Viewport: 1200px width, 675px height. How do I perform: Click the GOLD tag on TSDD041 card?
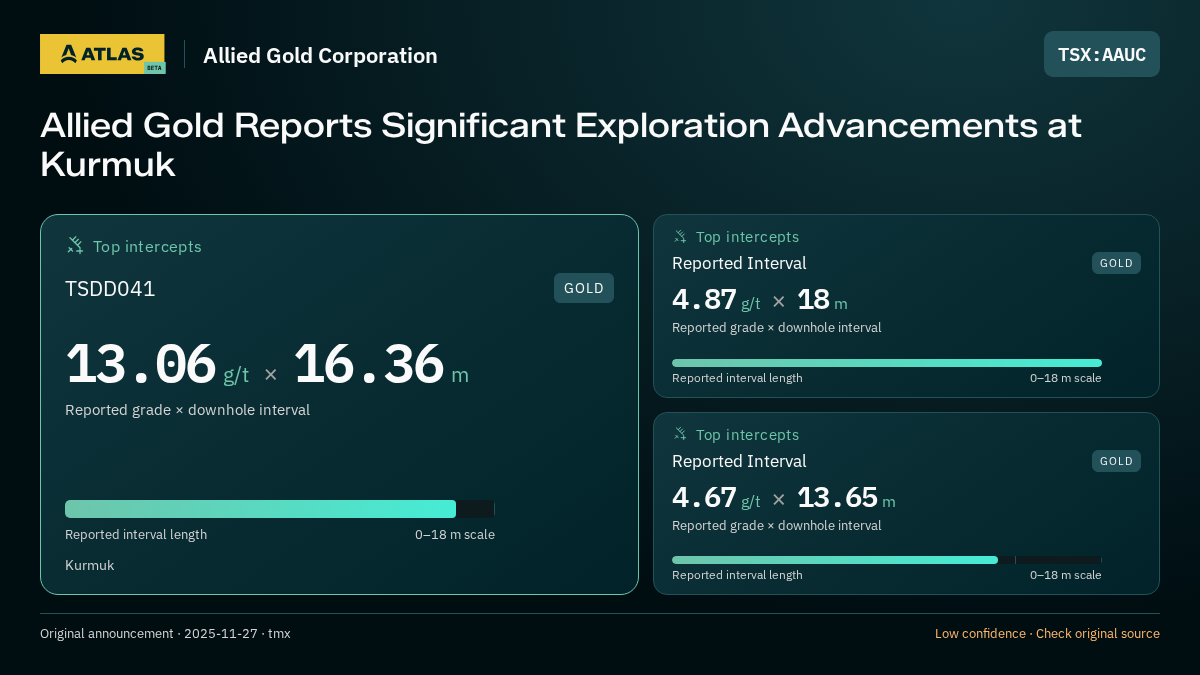[584, 288]
